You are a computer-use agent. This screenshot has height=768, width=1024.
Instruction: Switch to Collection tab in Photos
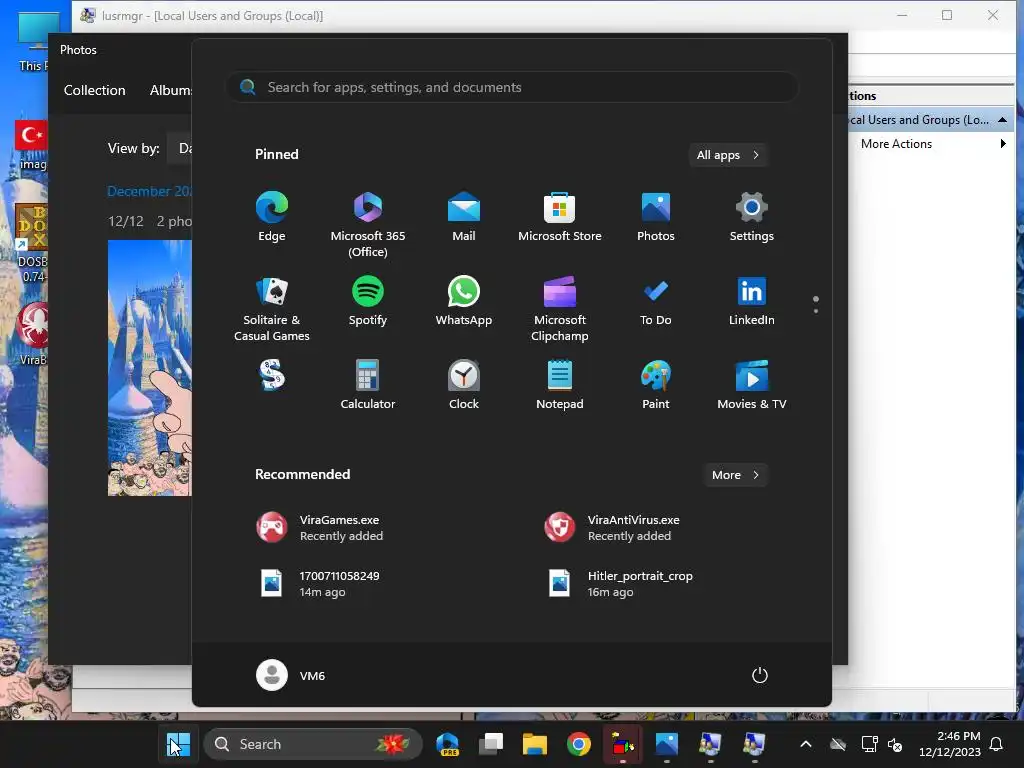click(x=95, y=90)
